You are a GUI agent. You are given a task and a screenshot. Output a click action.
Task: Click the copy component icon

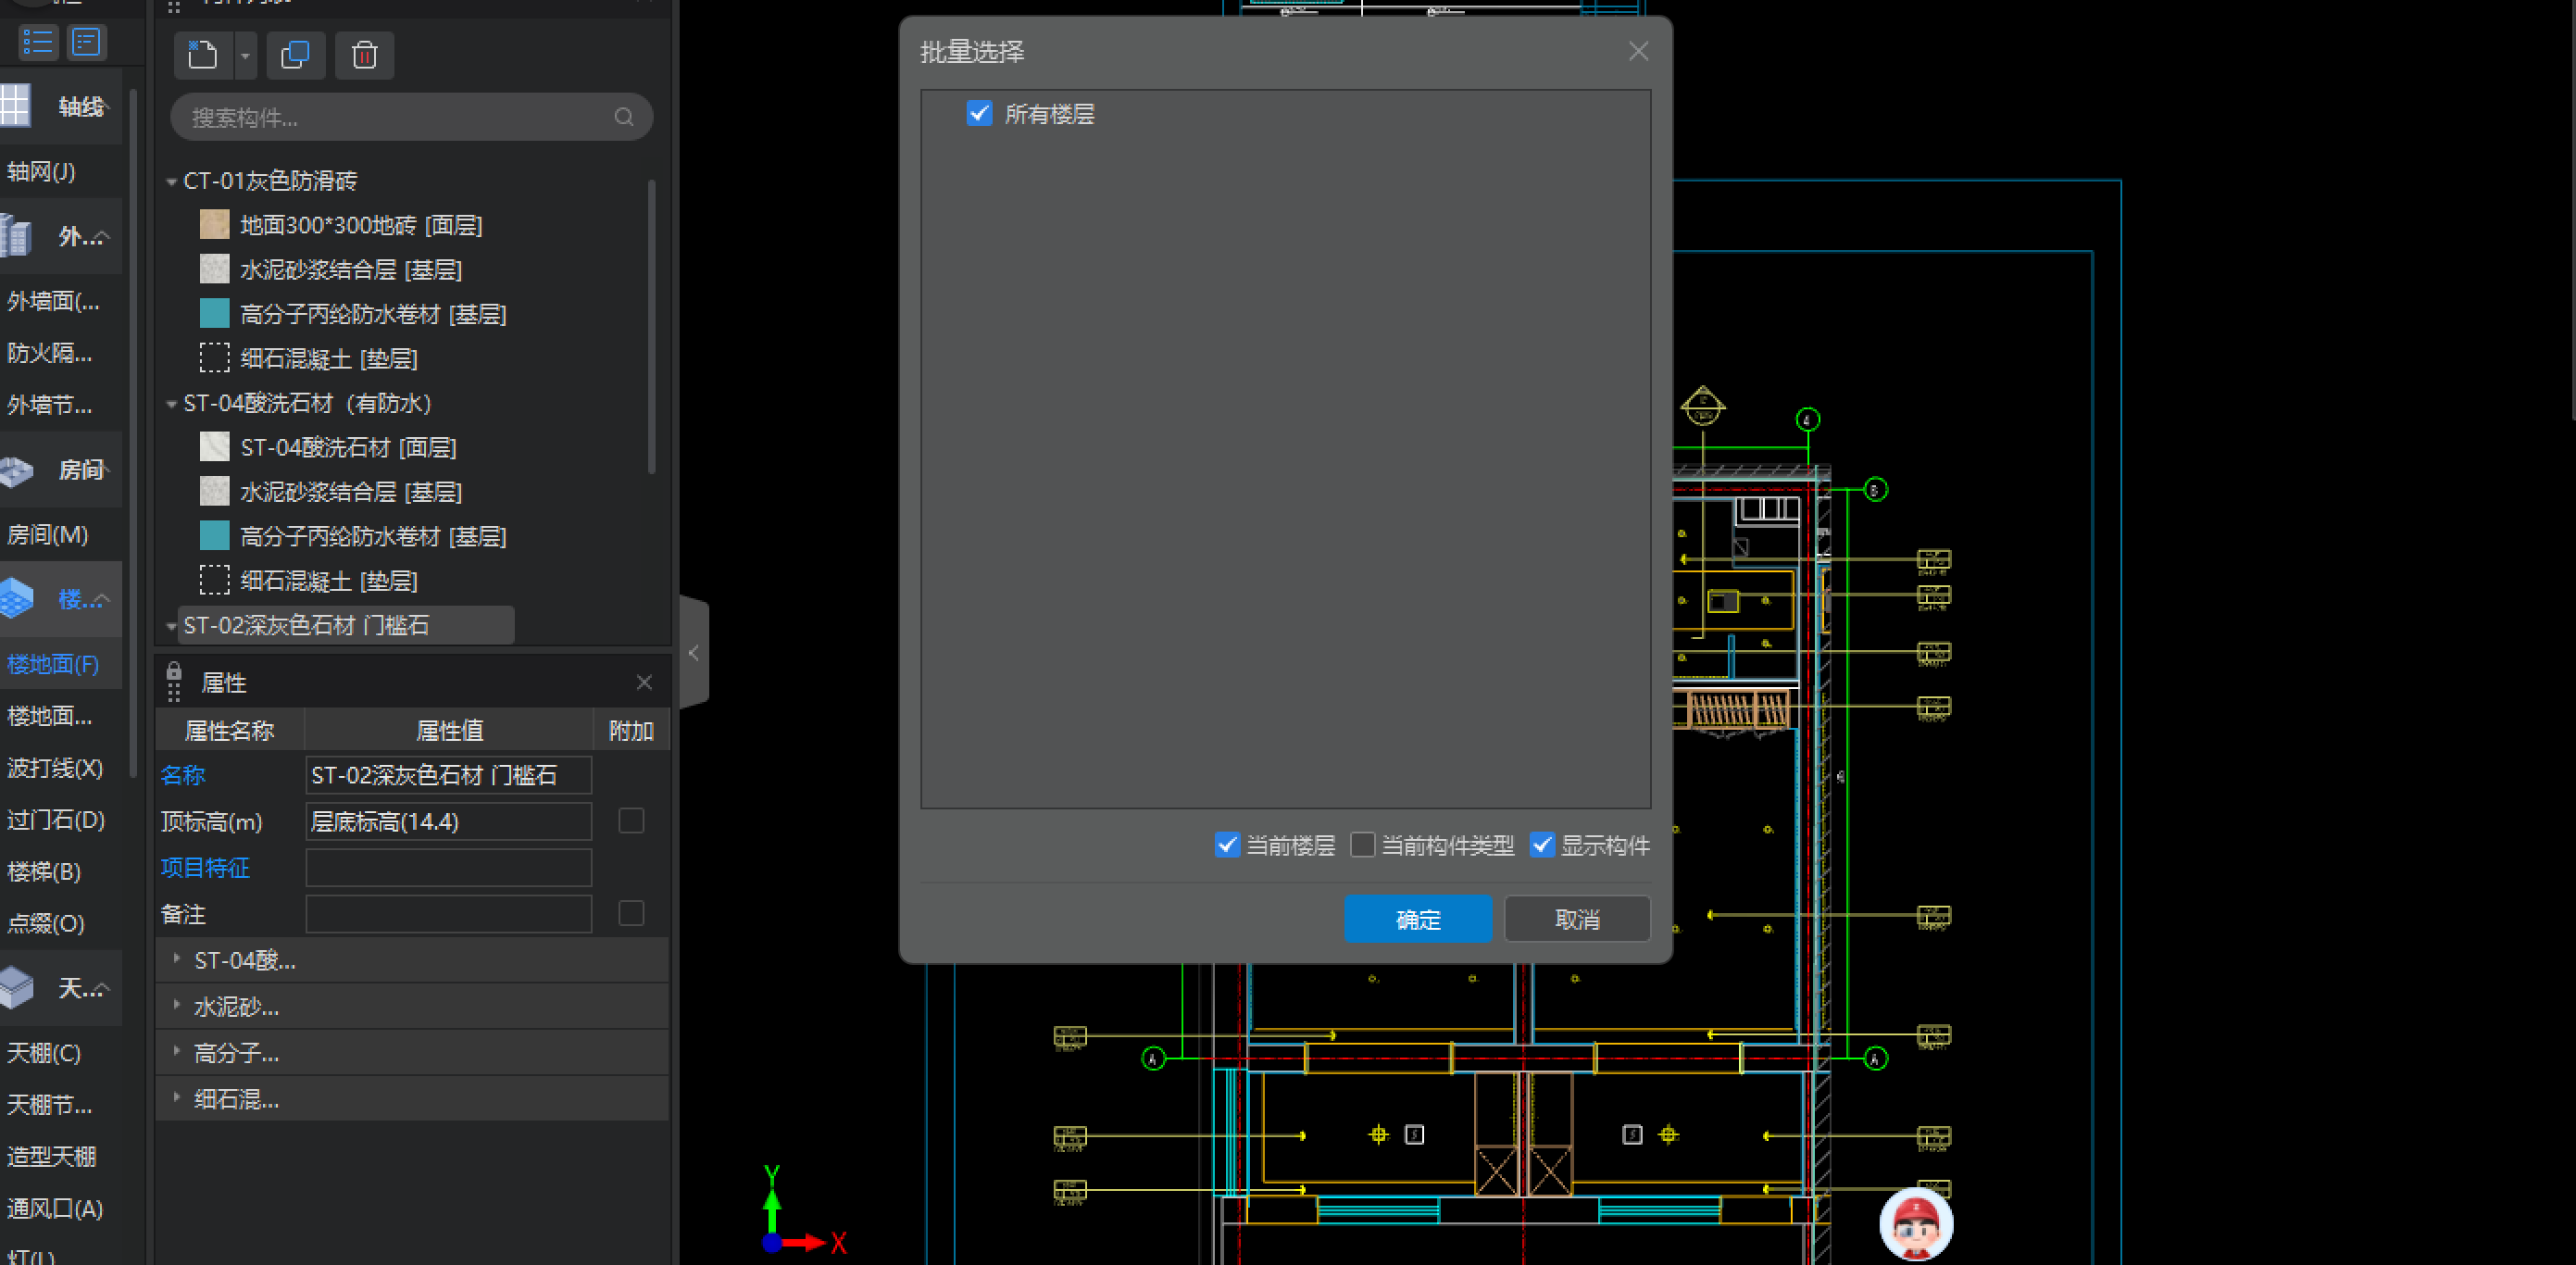(295, 55)
